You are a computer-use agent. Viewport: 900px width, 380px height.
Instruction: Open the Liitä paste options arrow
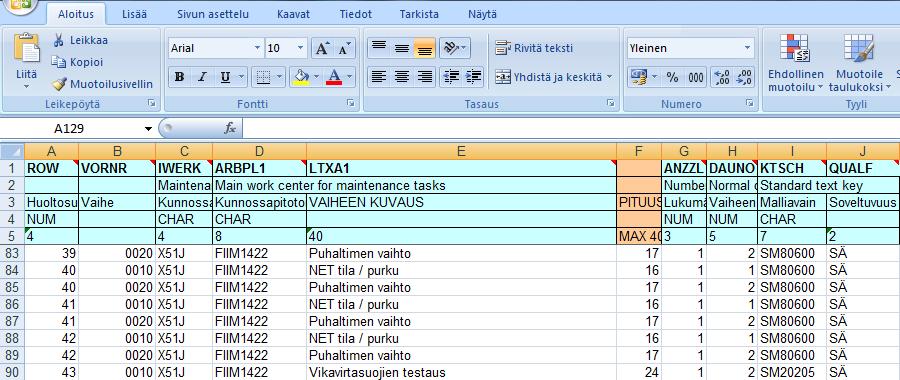click(x=26, y=86)
